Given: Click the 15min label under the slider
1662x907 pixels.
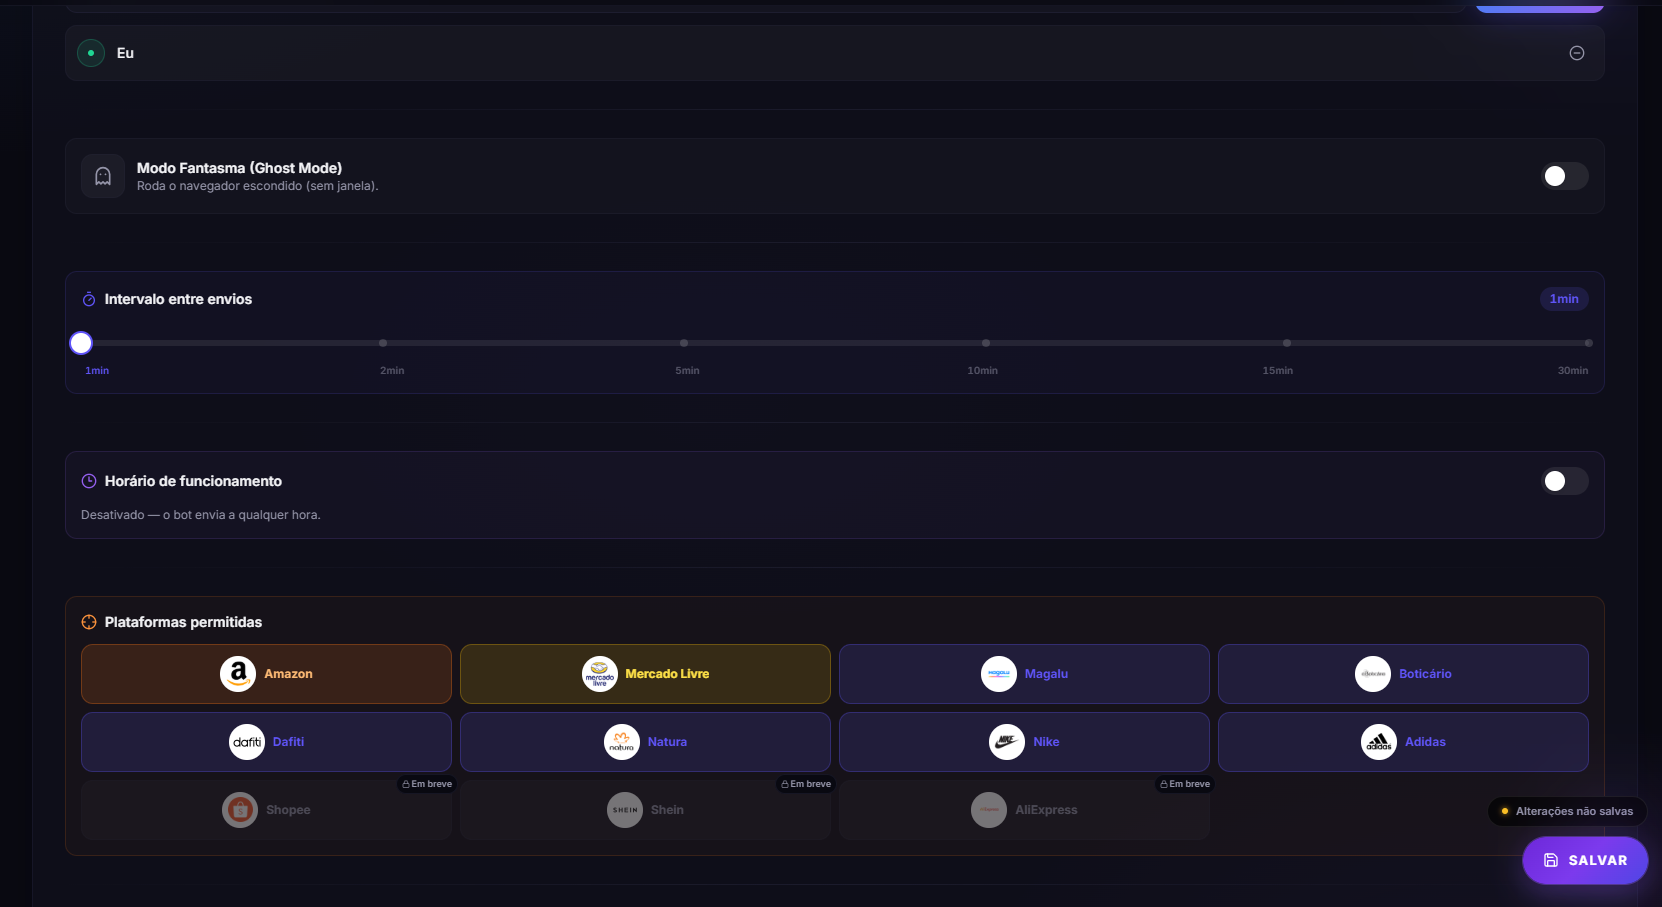Looking at the screenshot, I should (x=1277, y=370).
